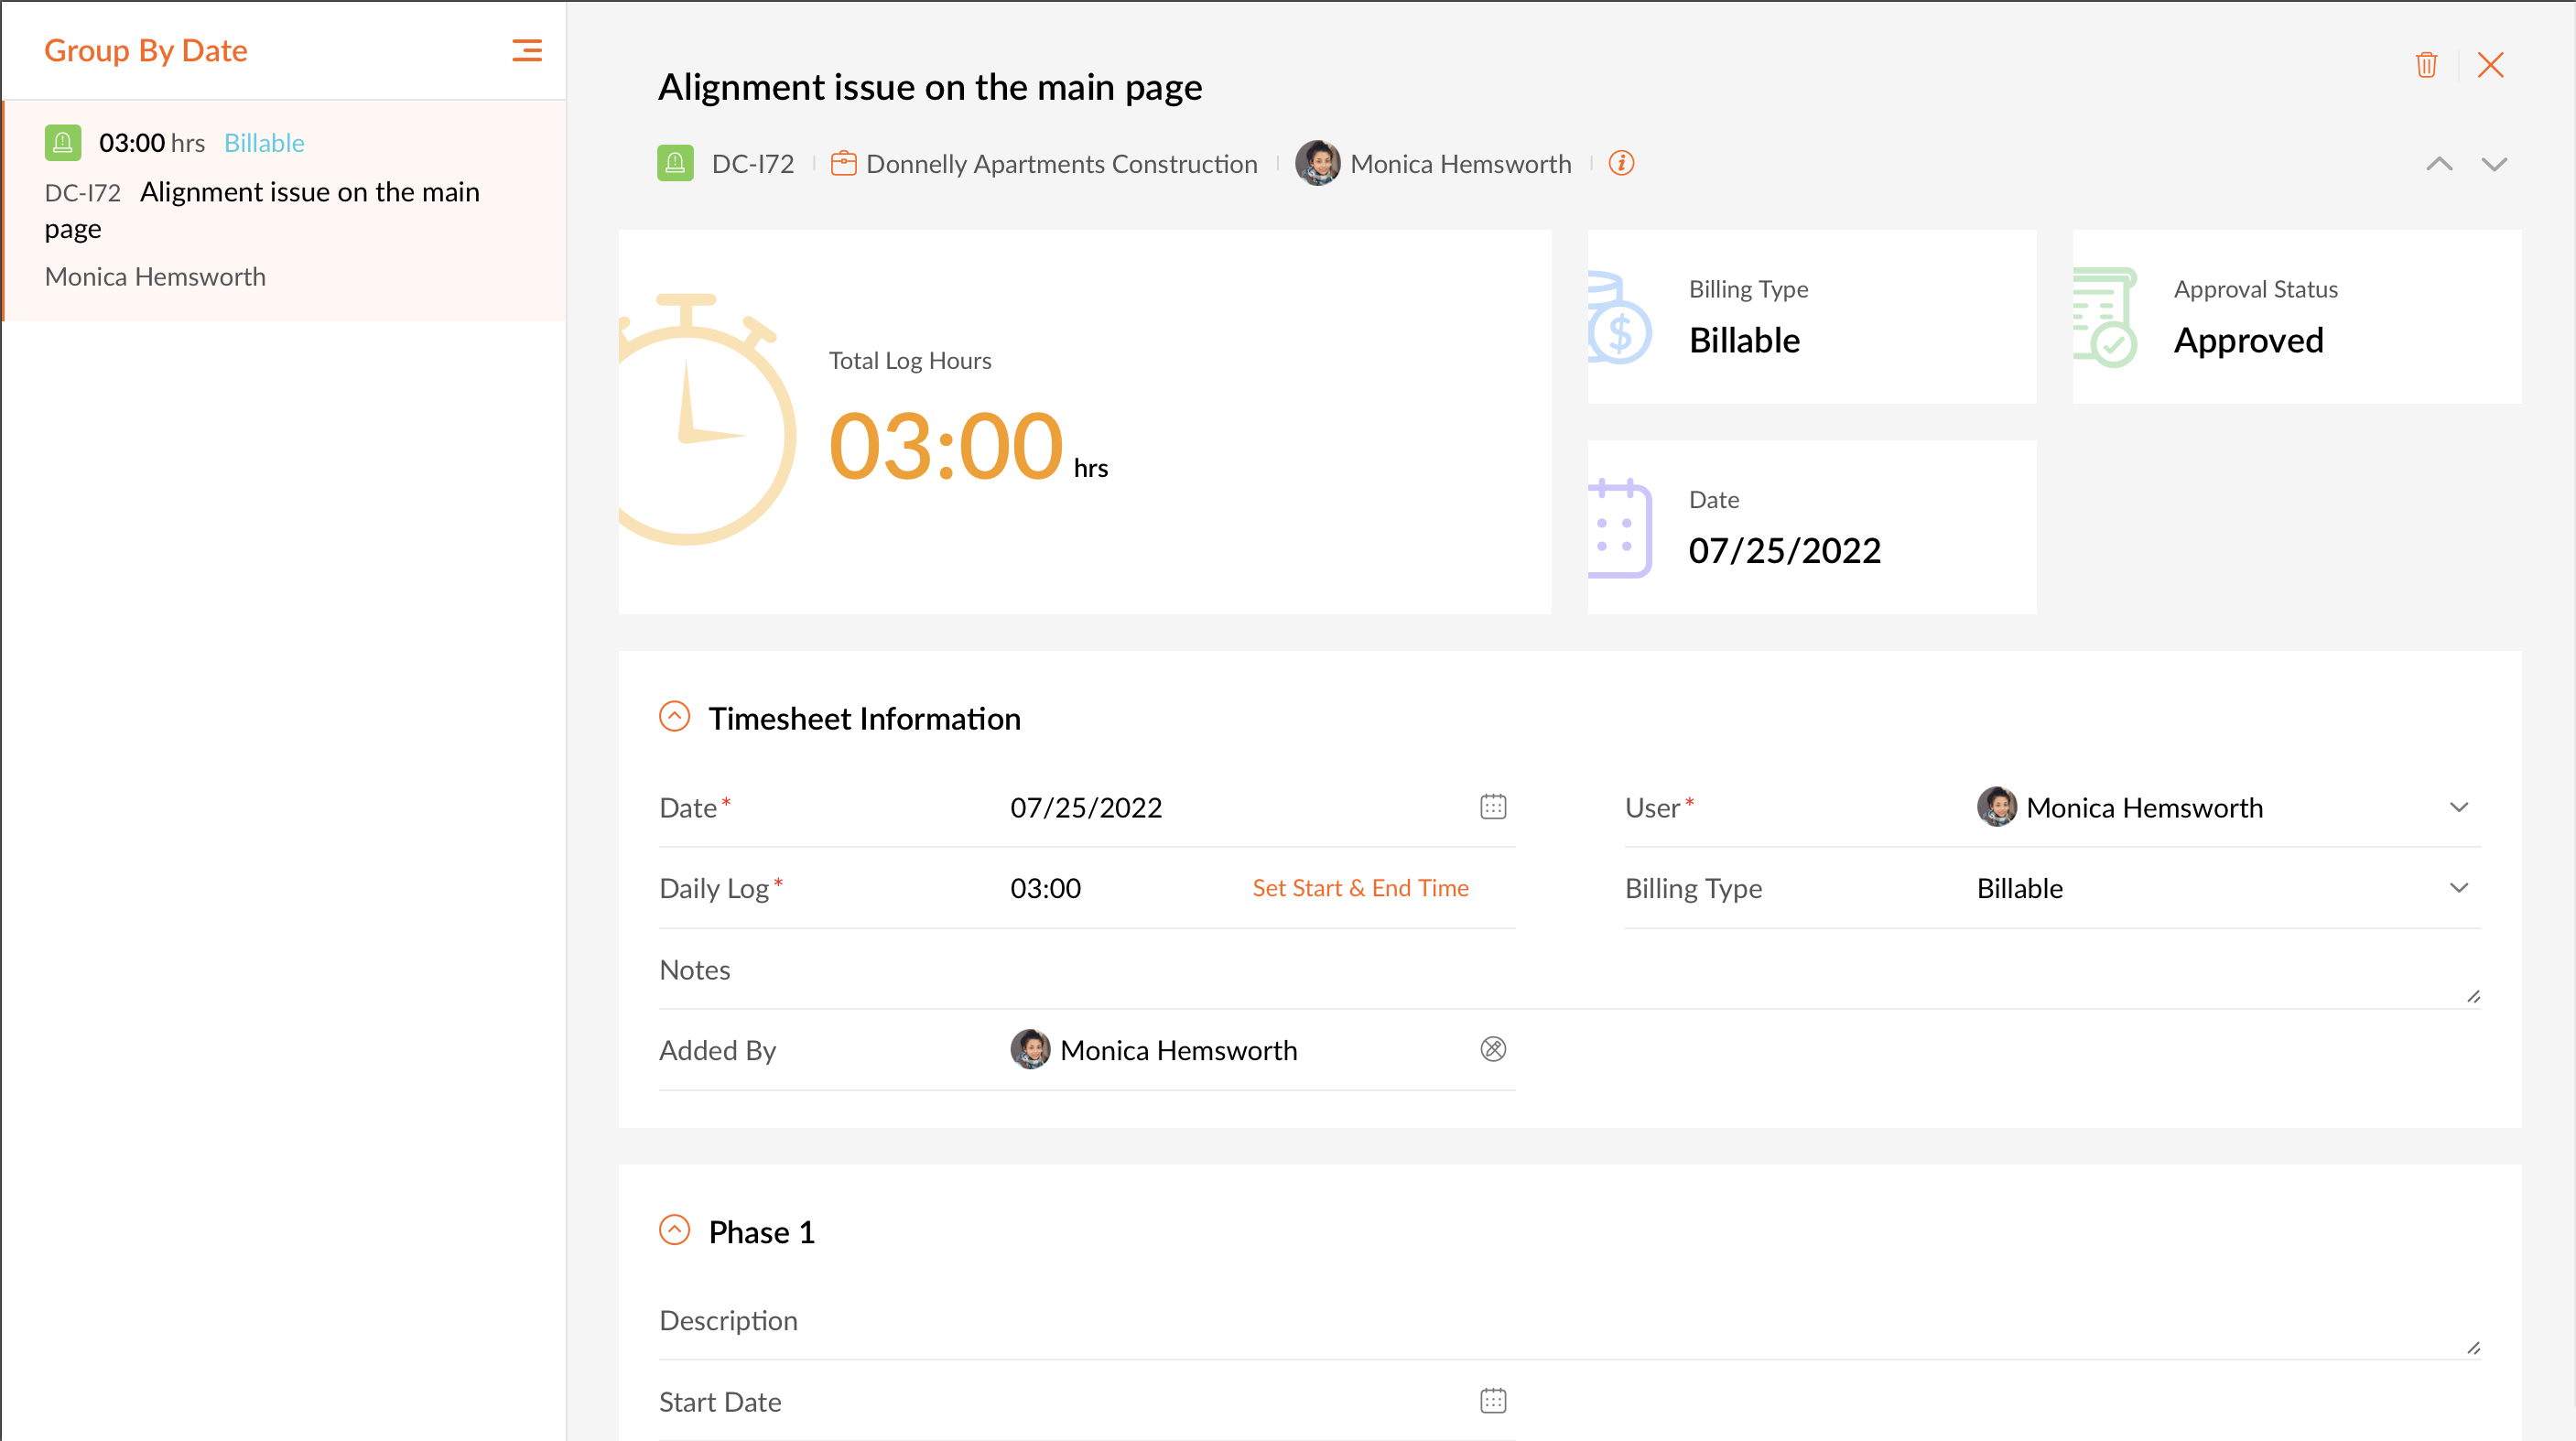
Task: Open Donnelly Apartments Construction project link
Action: click(x=1061, y=164)
